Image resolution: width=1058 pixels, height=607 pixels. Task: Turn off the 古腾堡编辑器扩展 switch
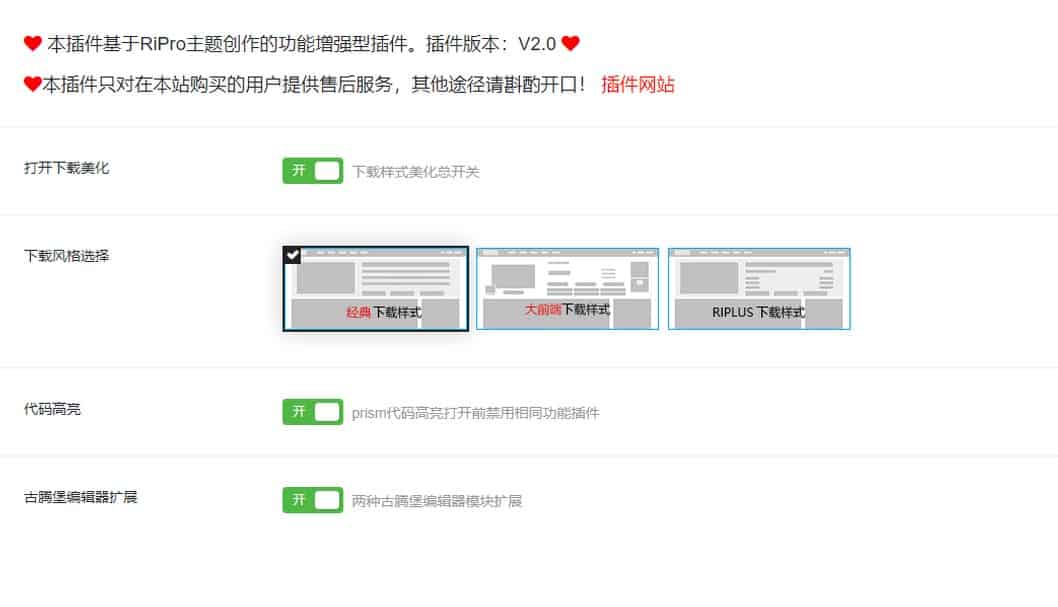point(312,500)
